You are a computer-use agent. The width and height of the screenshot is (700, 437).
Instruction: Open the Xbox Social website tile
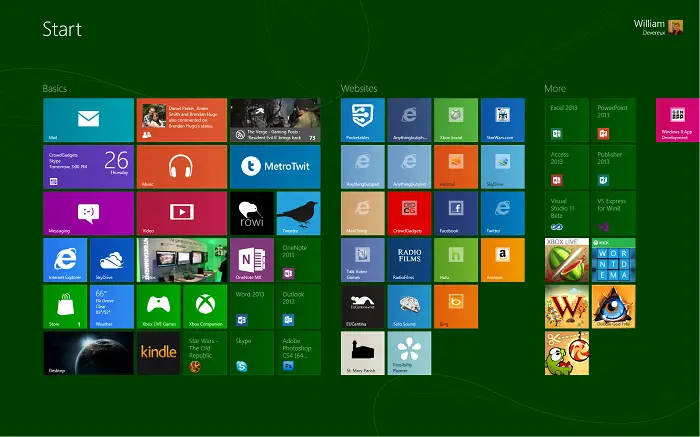pos(456,120)
